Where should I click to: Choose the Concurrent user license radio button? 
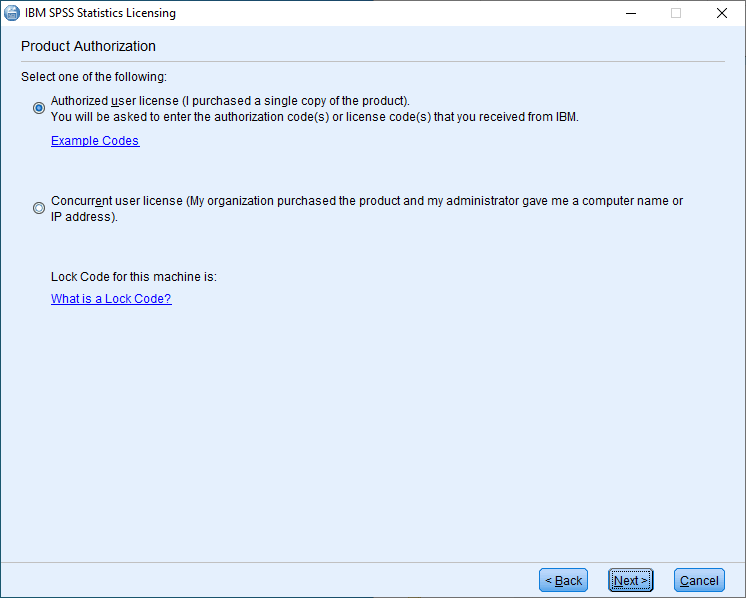(39, 208)
